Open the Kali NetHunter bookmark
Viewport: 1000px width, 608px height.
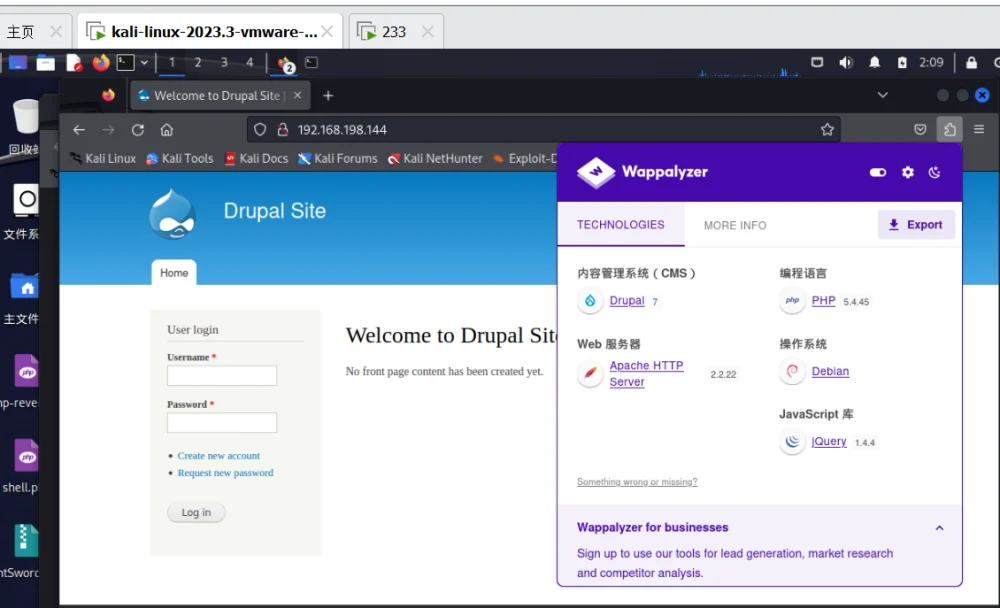(x=435, y=158)
